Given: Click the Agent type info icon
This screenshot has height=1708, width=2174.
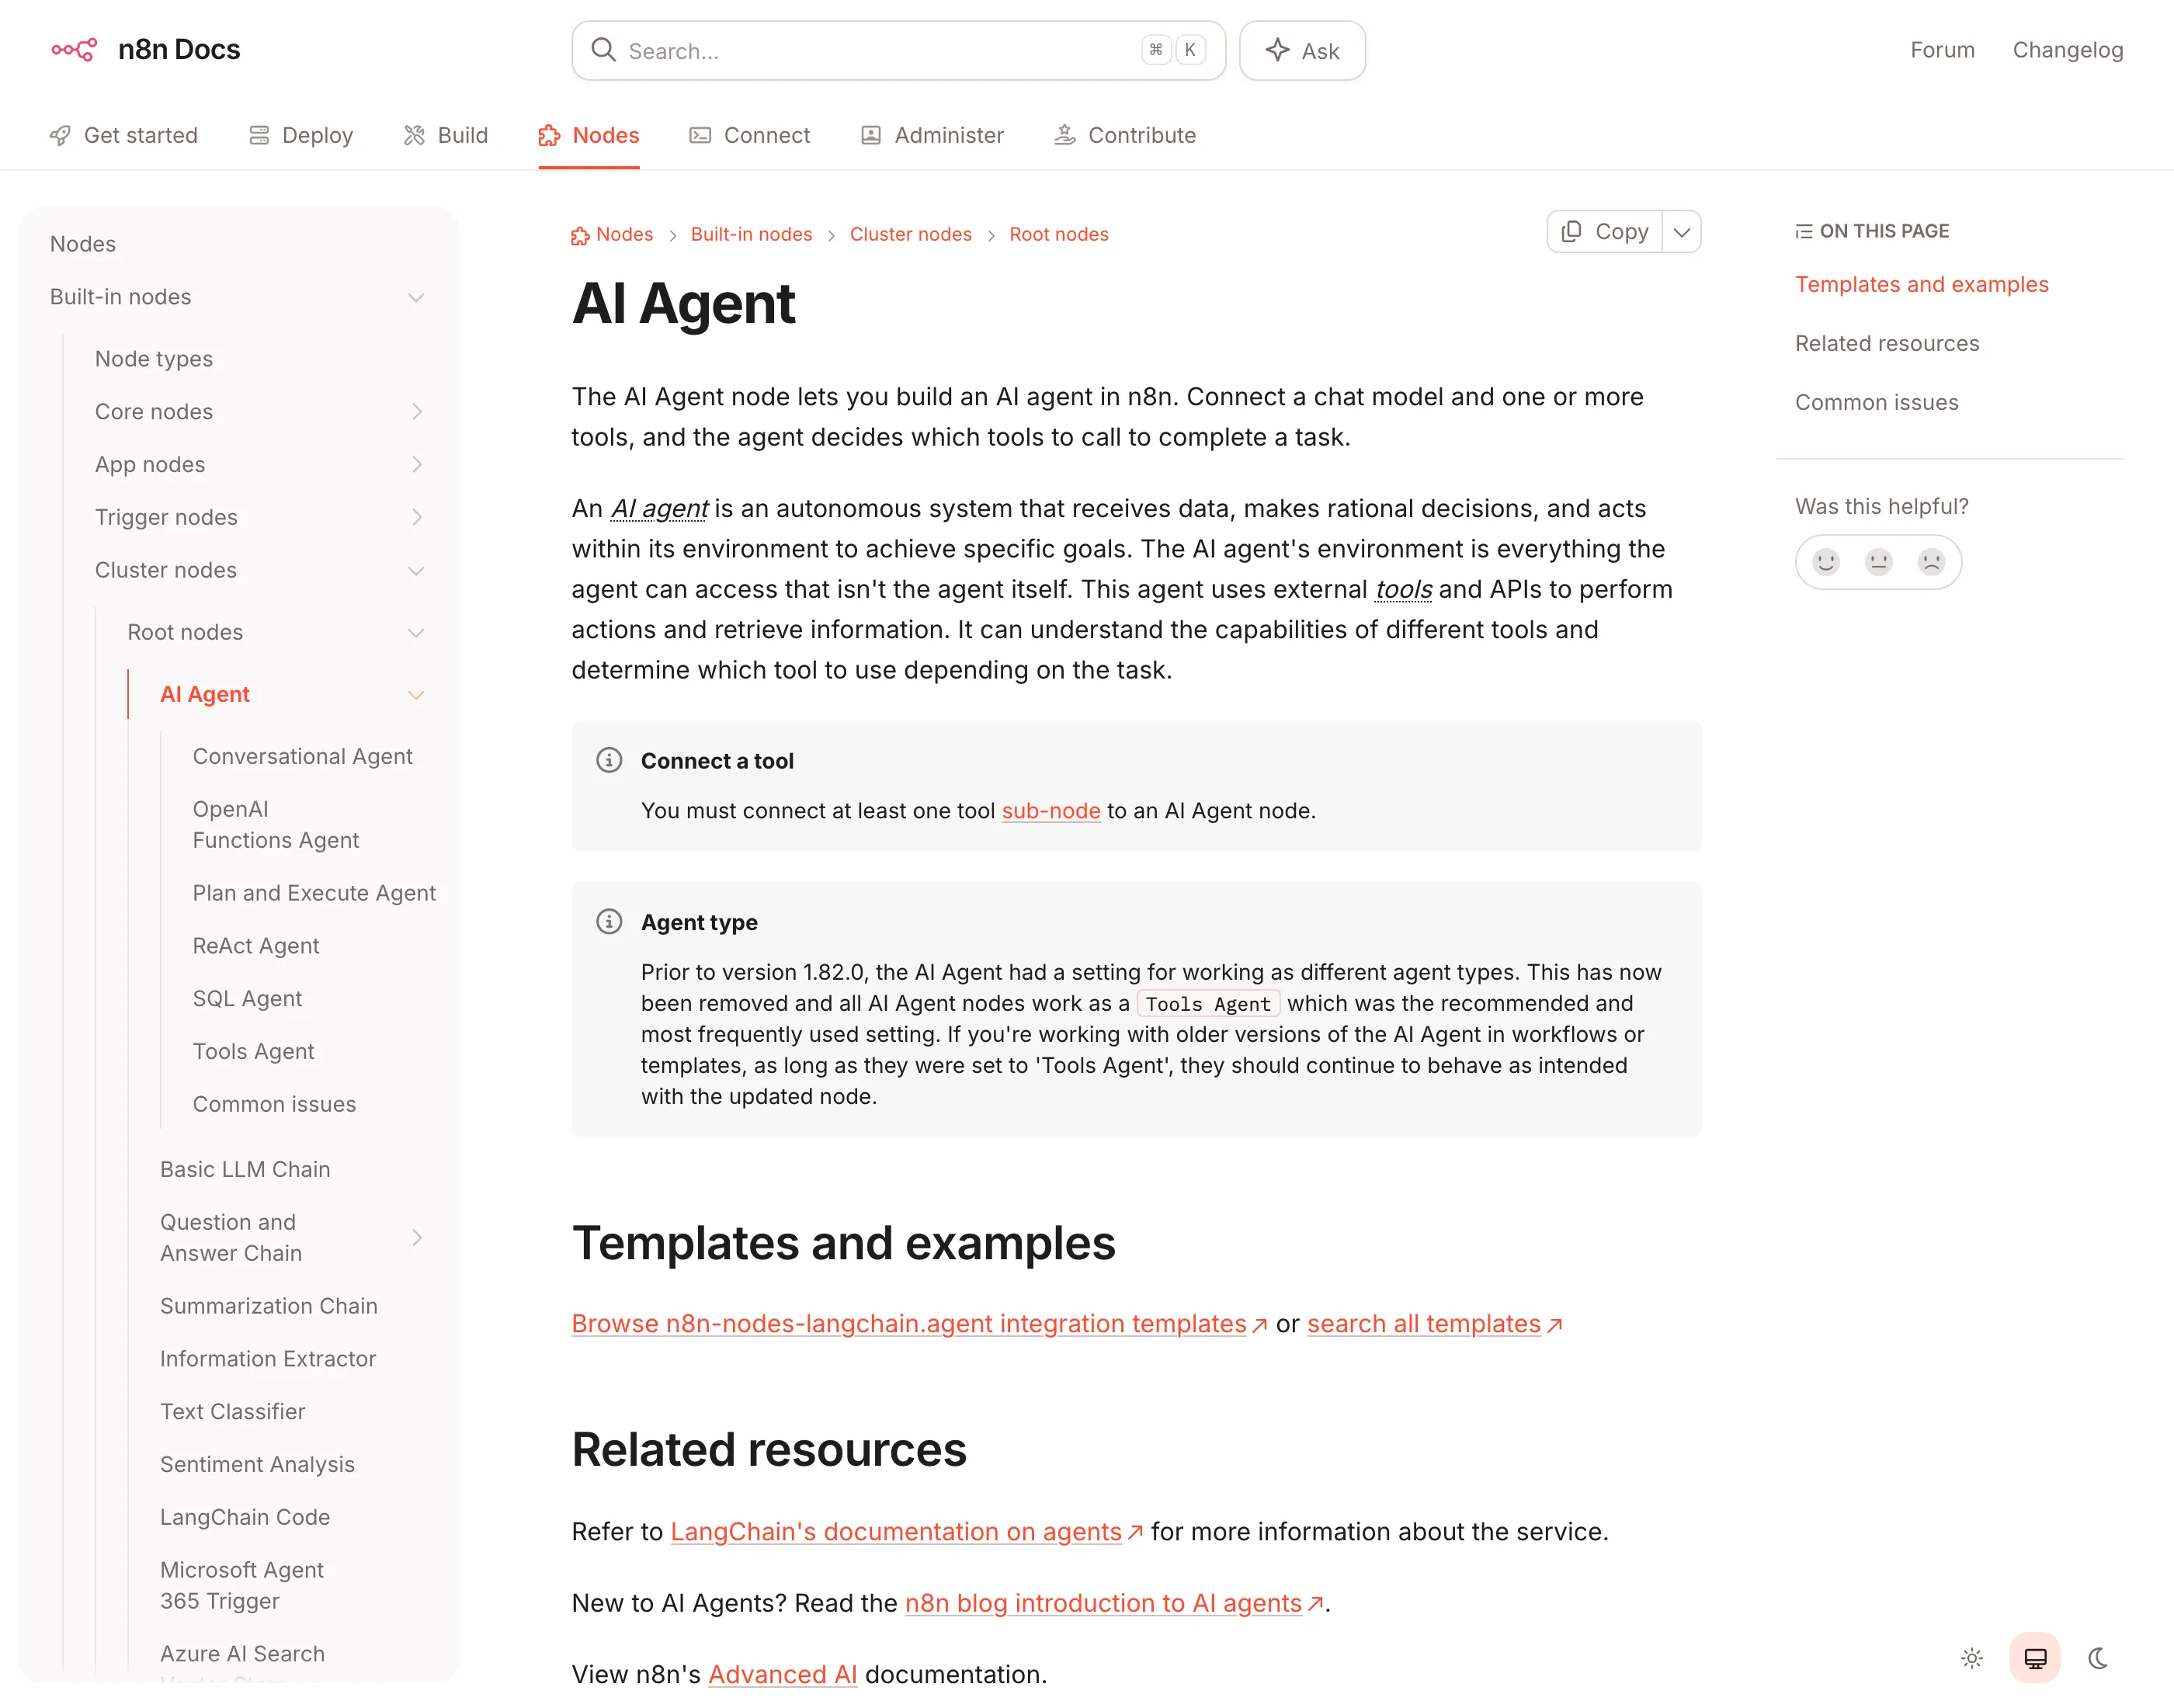Looking at the screenshot, I should pyautogui.click(x=609, y=921).
